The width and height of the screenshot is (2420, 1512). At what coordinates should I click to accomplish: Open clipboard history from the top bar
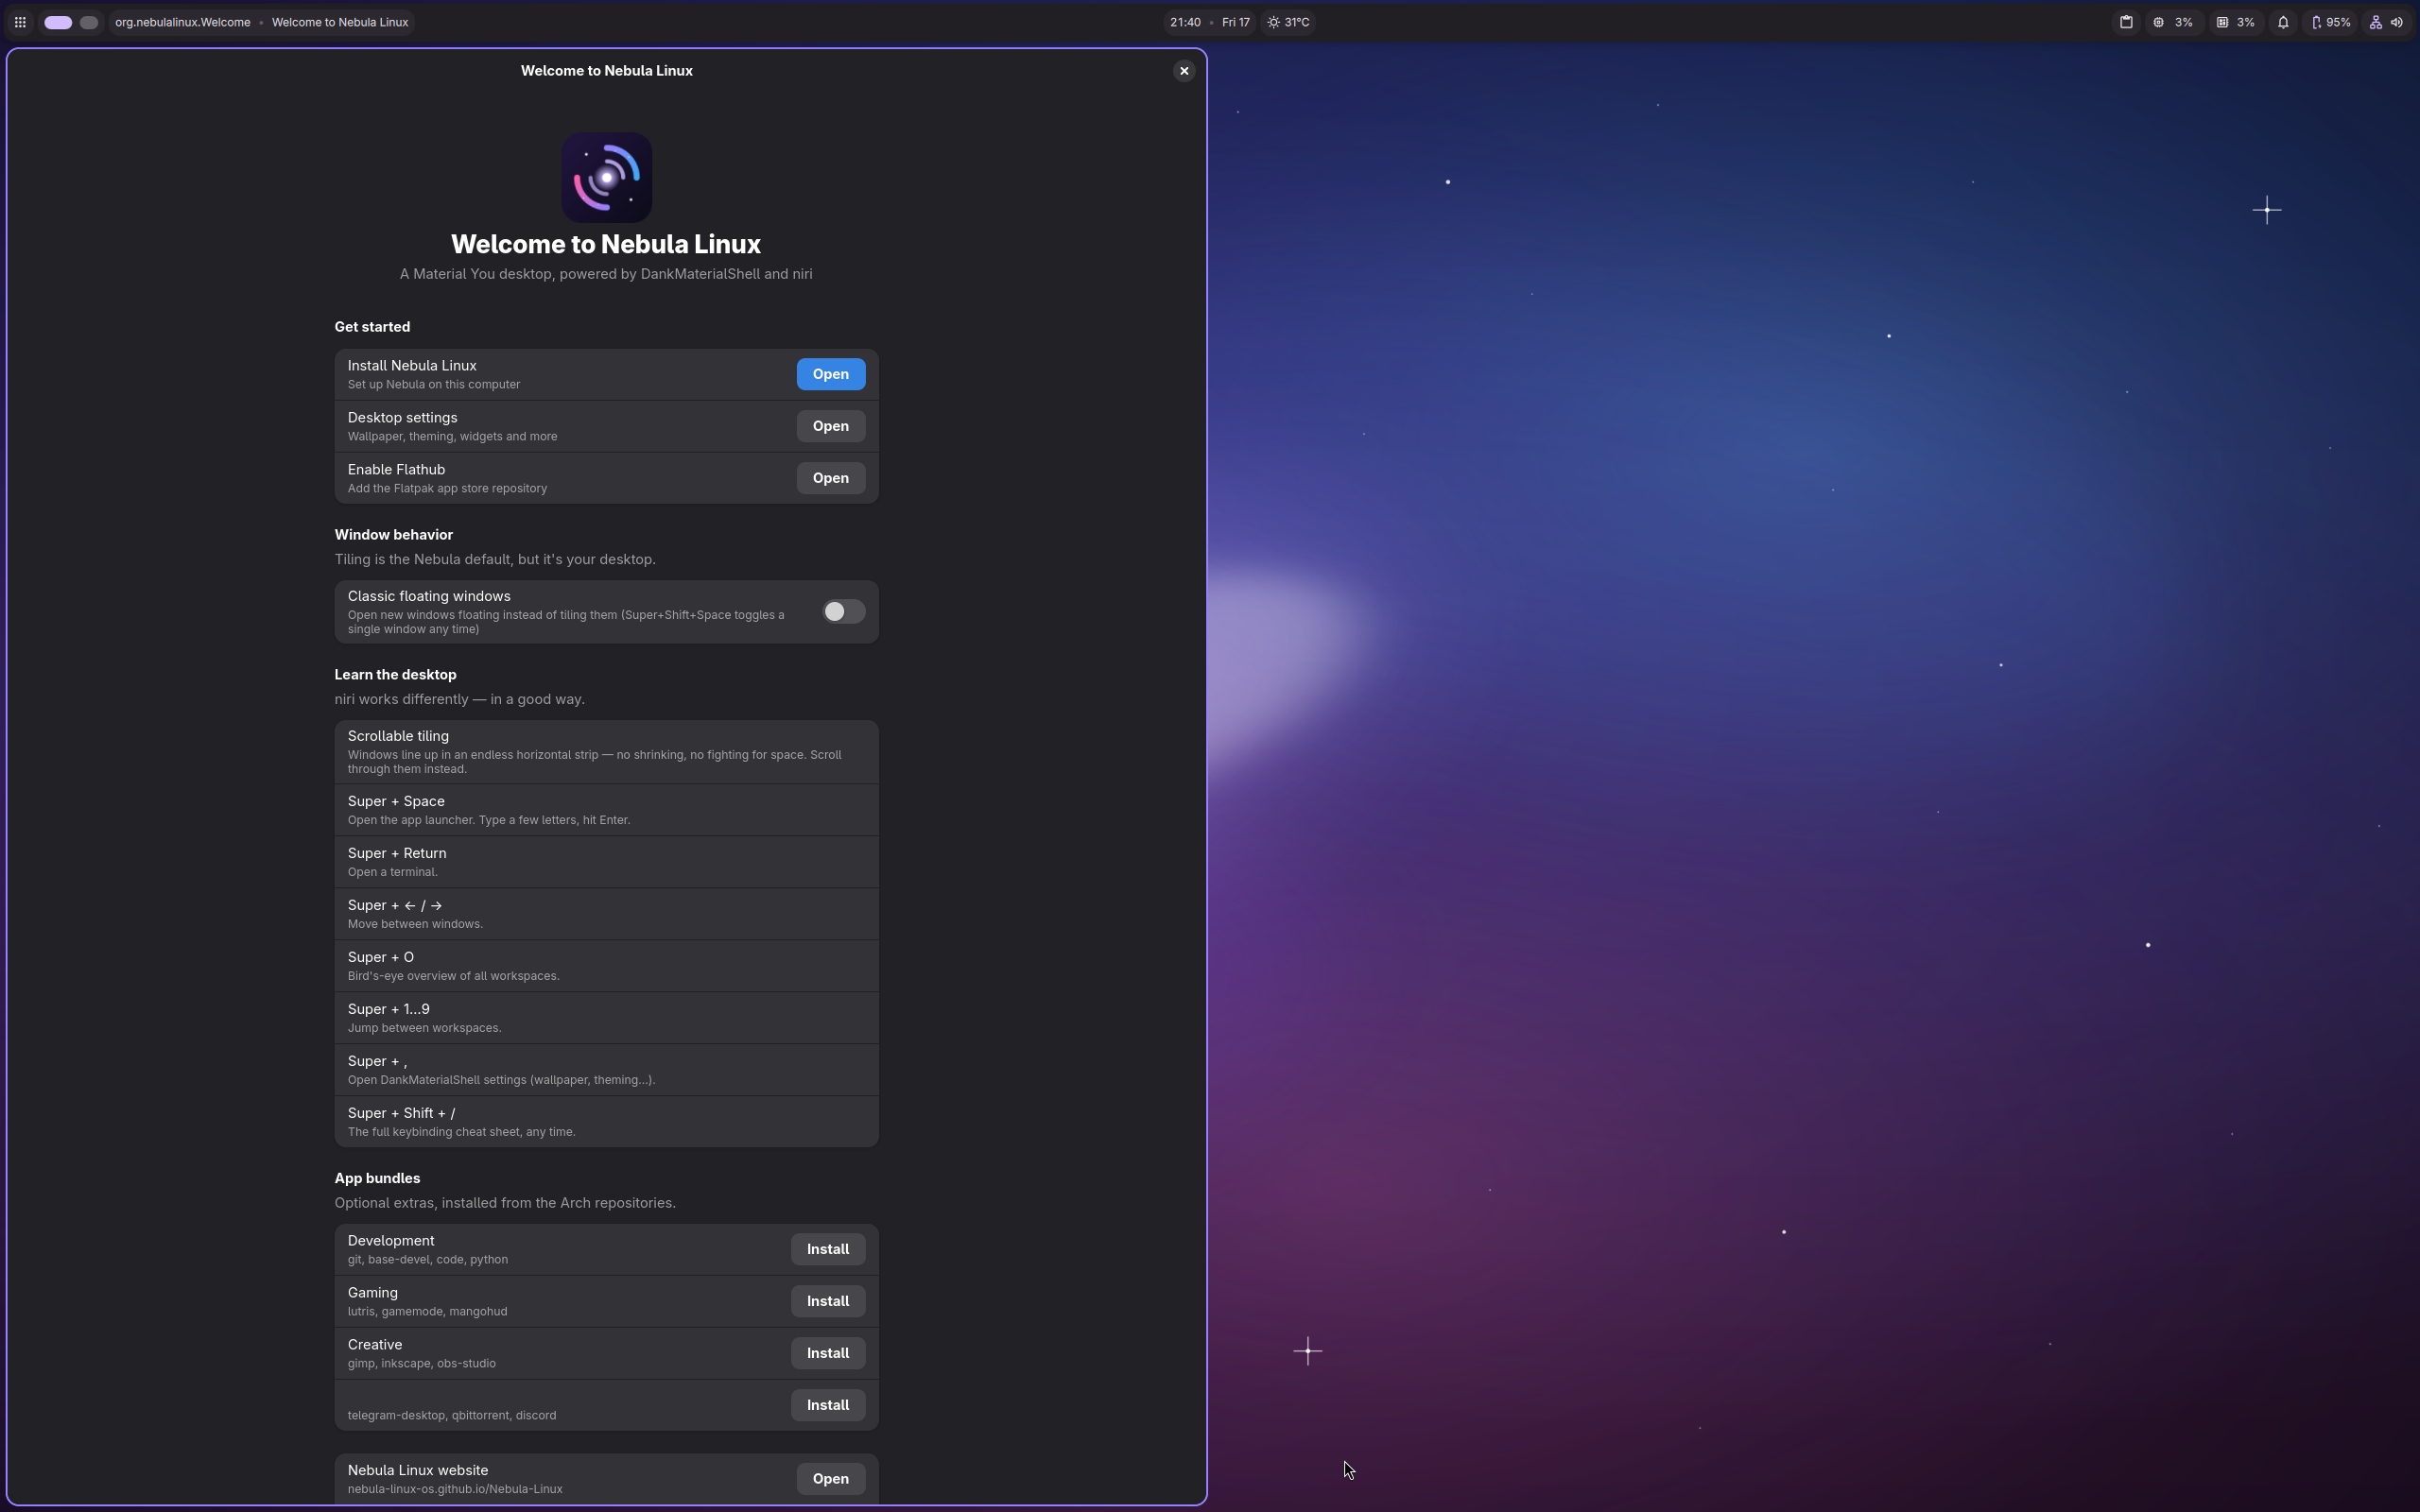click(x=2126, y=22)
